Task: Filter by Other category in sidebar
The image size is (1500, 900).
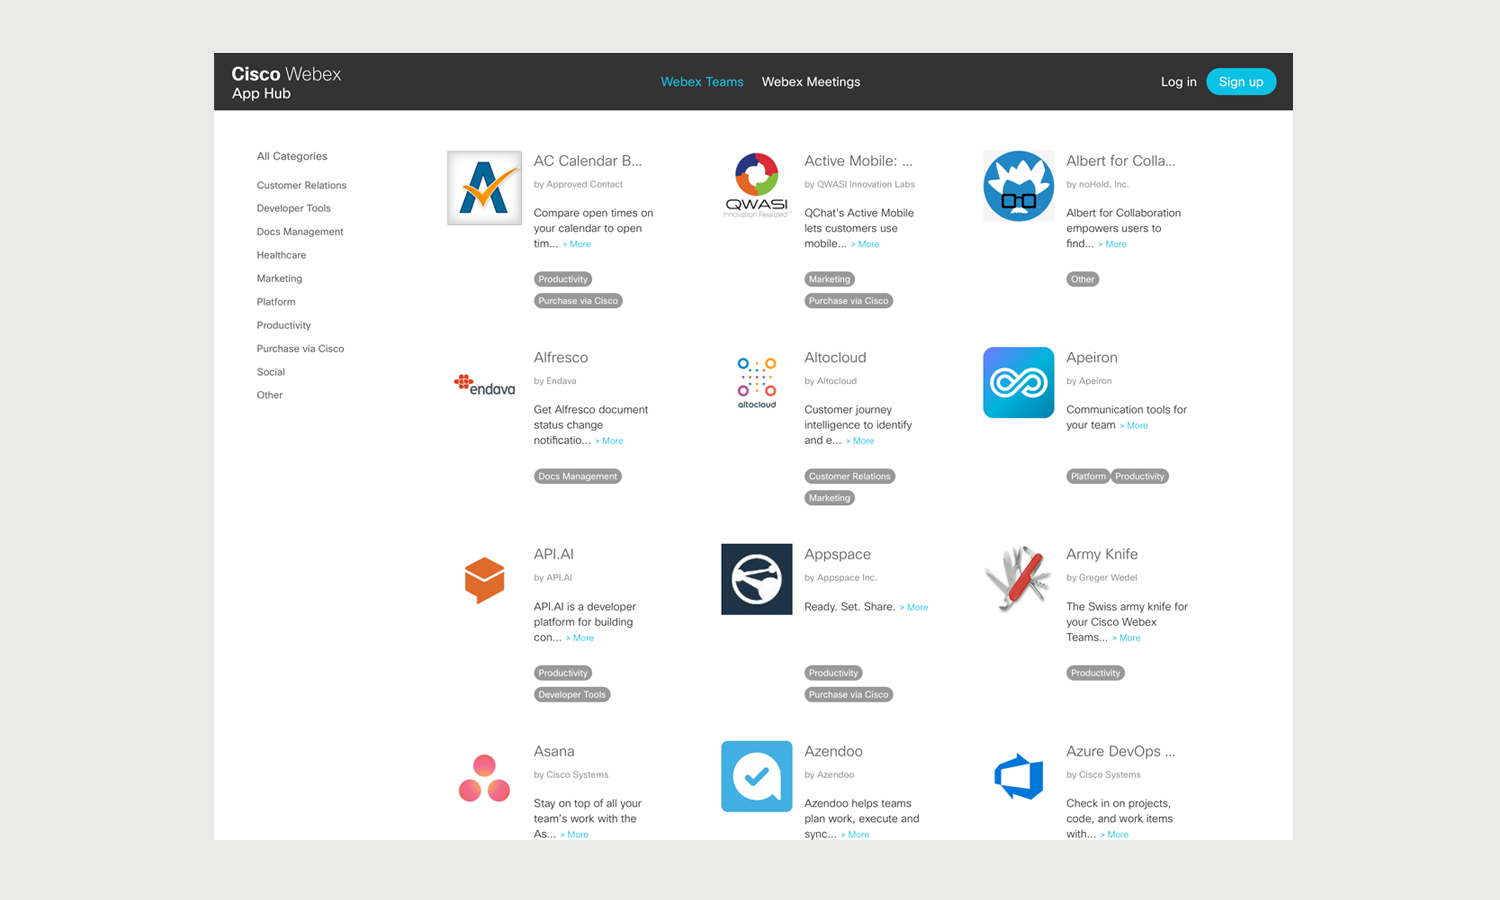Action: pos(270,395)
